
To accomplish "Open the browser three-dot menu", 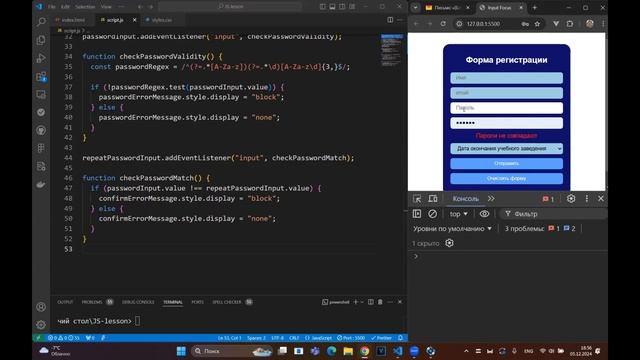I will pos(603,24).
